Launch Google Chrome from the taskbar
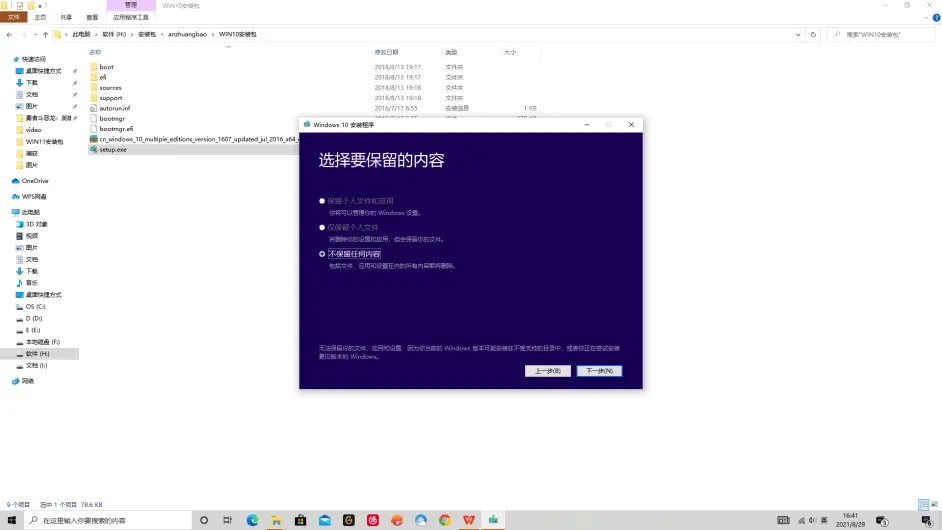Viewport: 942px width, 530px height. [445, 520]
